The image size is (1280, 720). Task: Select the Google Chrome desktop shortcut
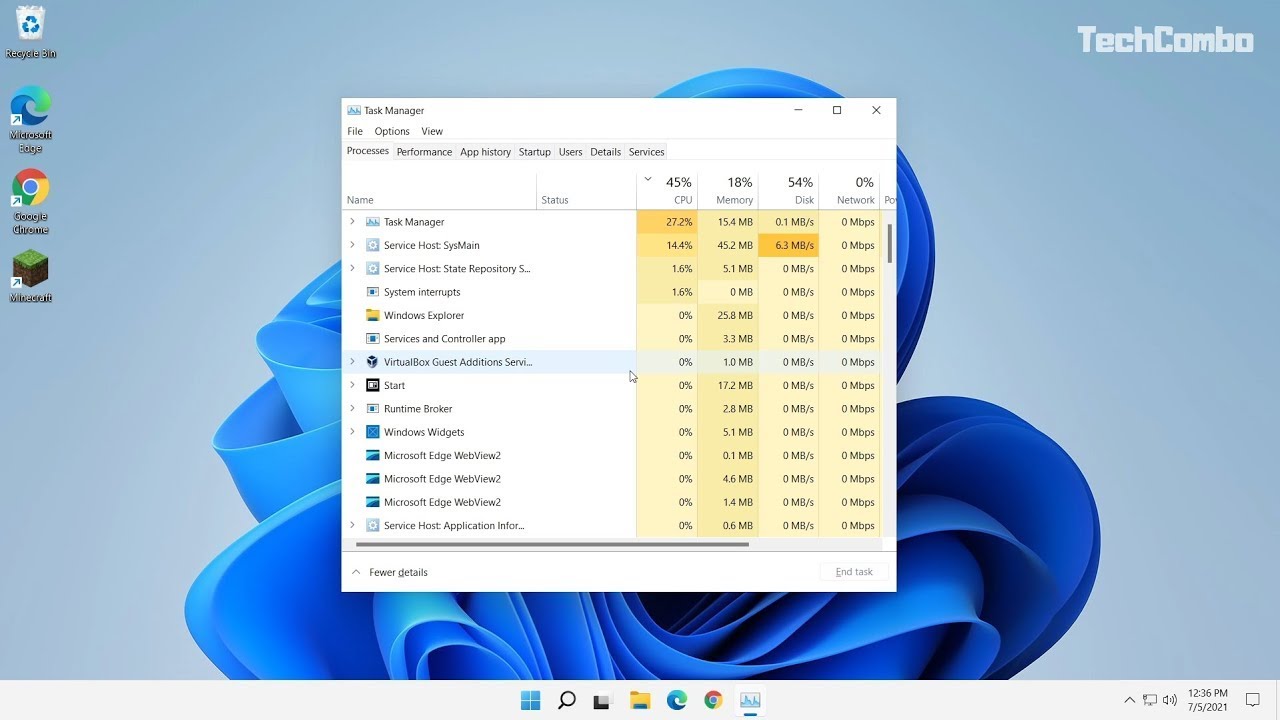pyautogui.click(x=31, y=202)
